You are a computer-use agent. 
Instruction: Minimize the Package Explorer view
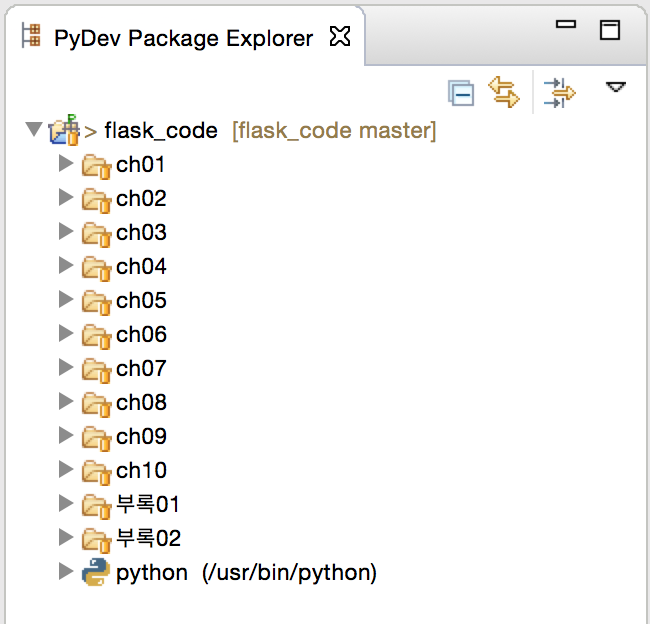[x=566, y=24]
